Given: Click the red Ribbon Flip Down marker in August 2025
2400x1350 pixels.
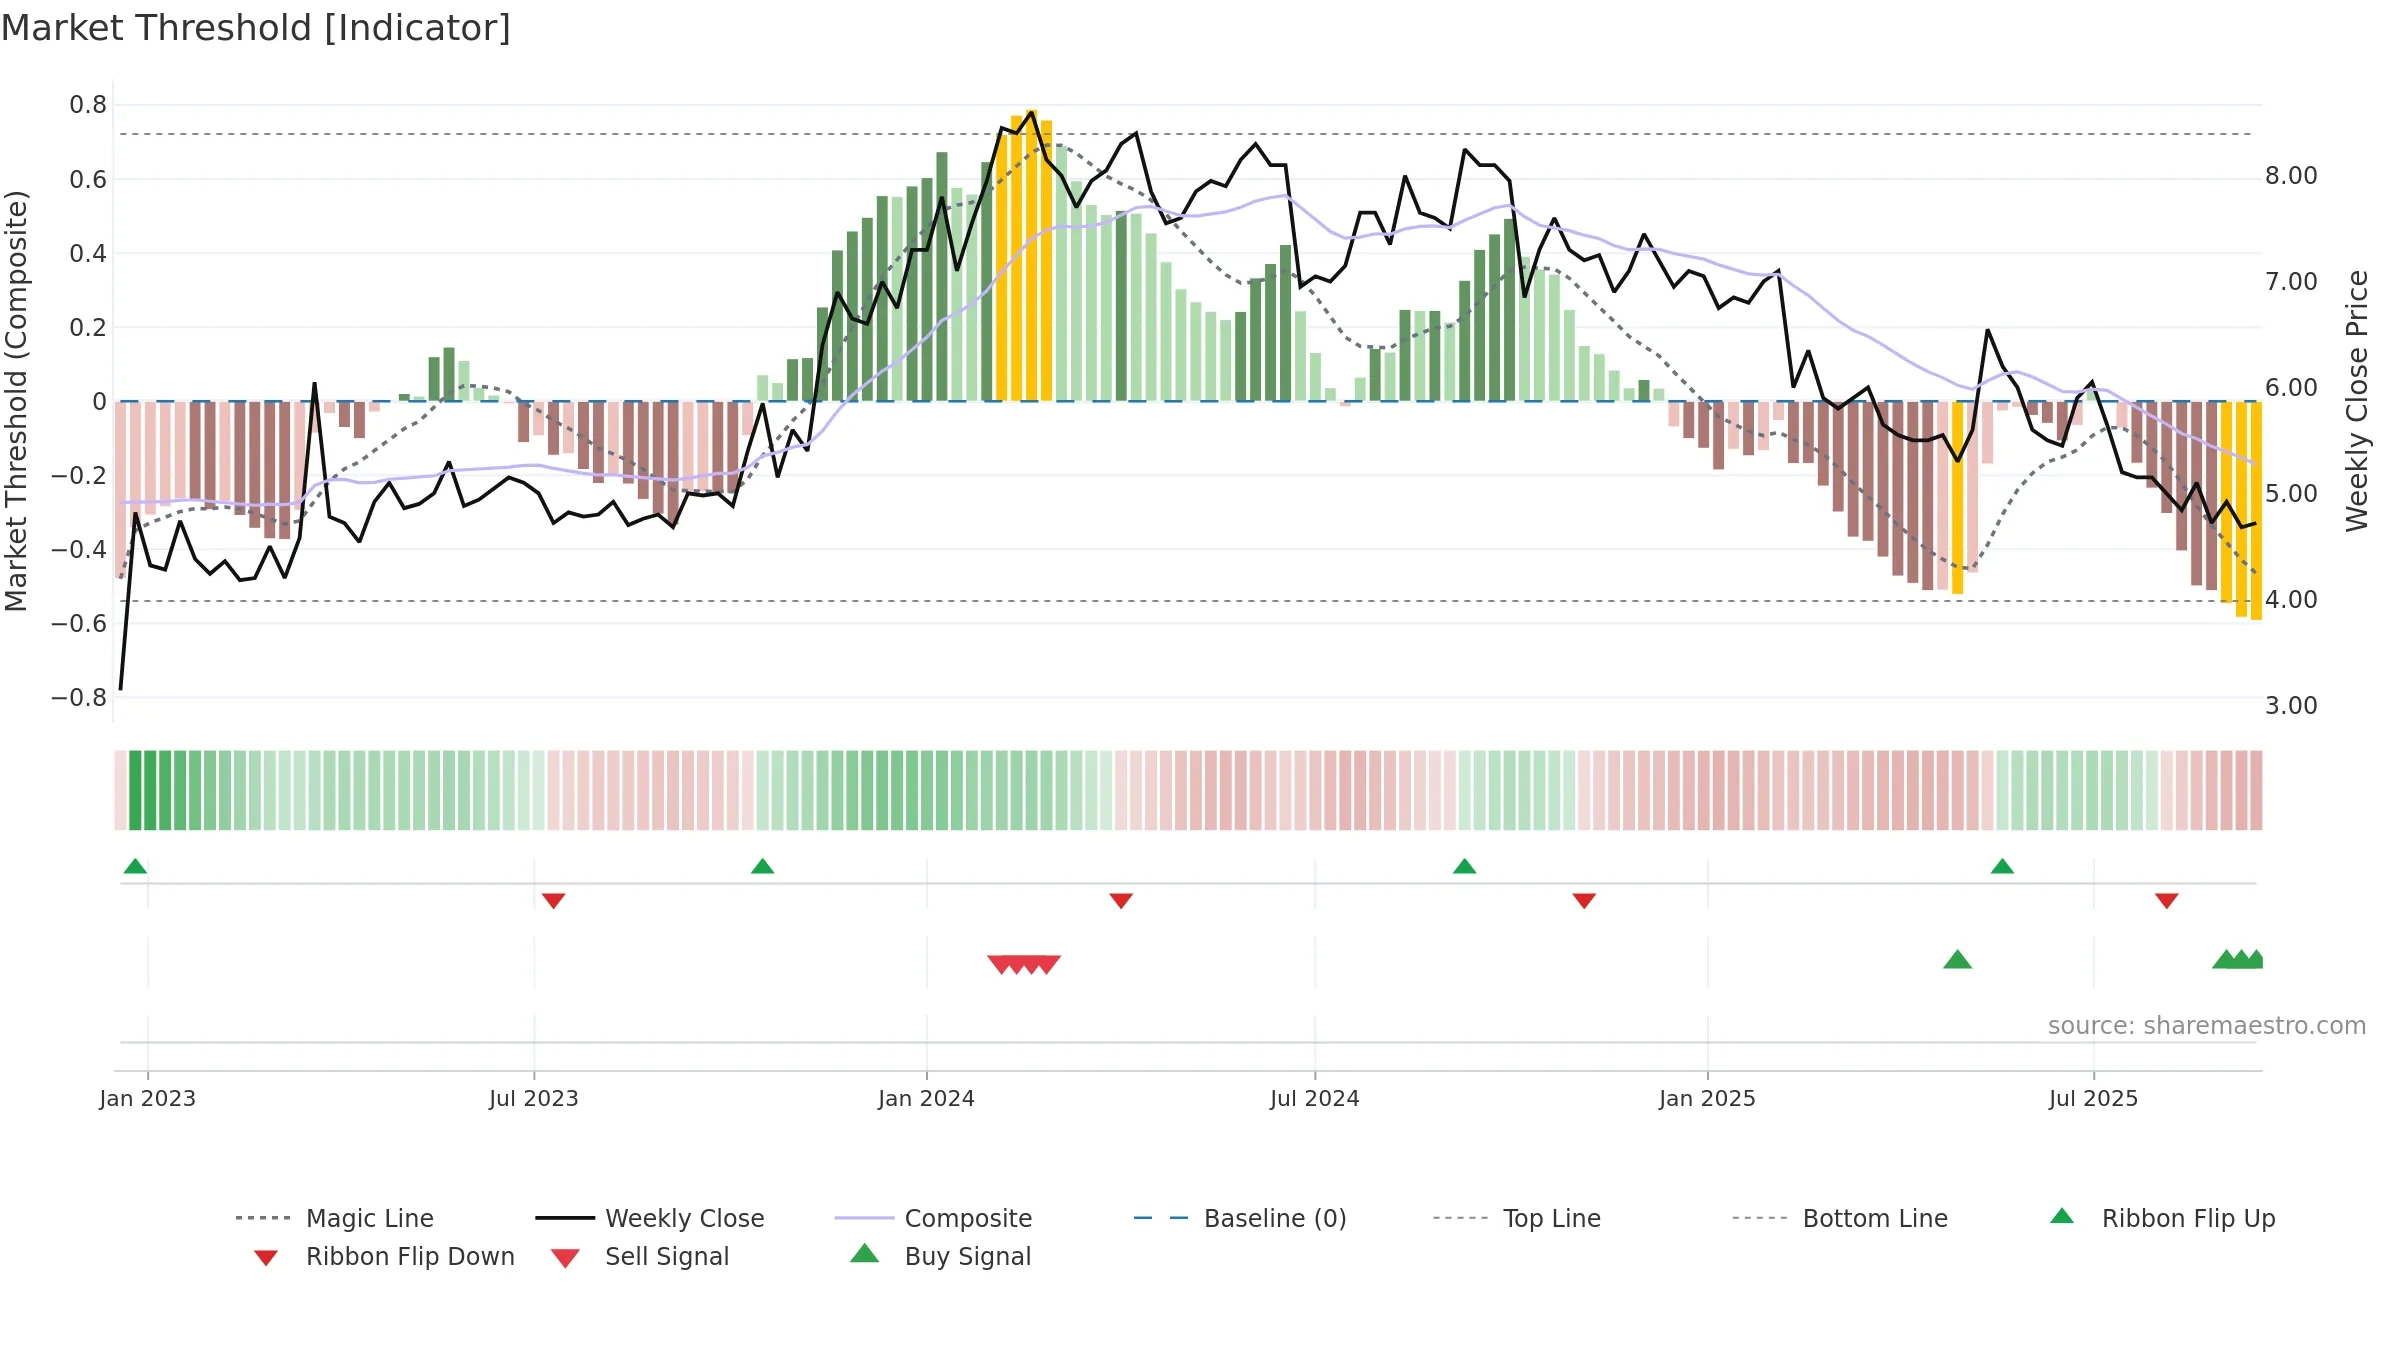Looking at the screenshot, I should (2167, 901).
